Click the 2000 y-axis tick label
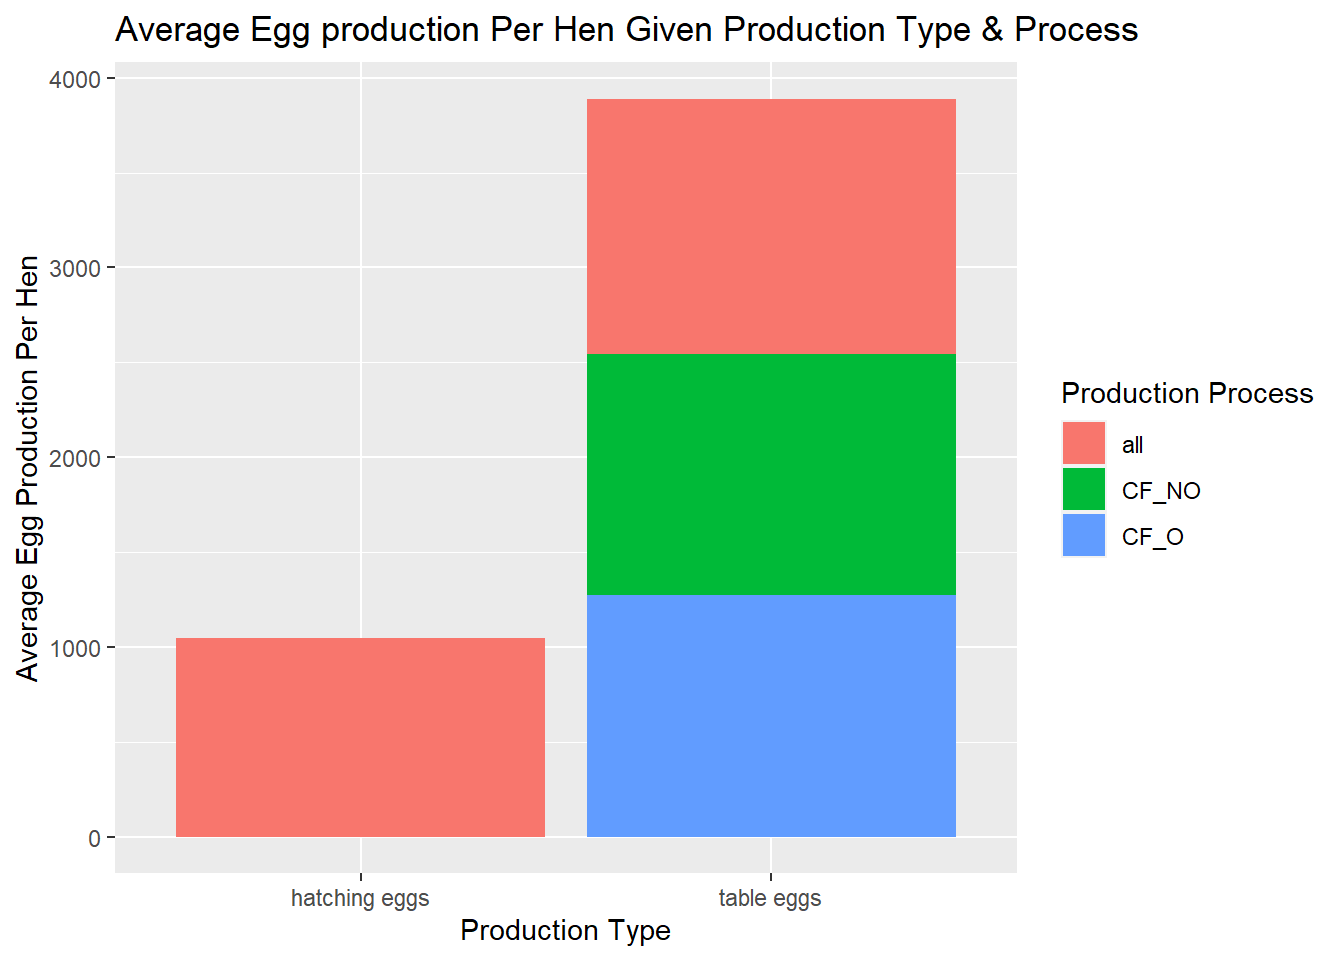The image size is (1344, 960). (75, 459)
